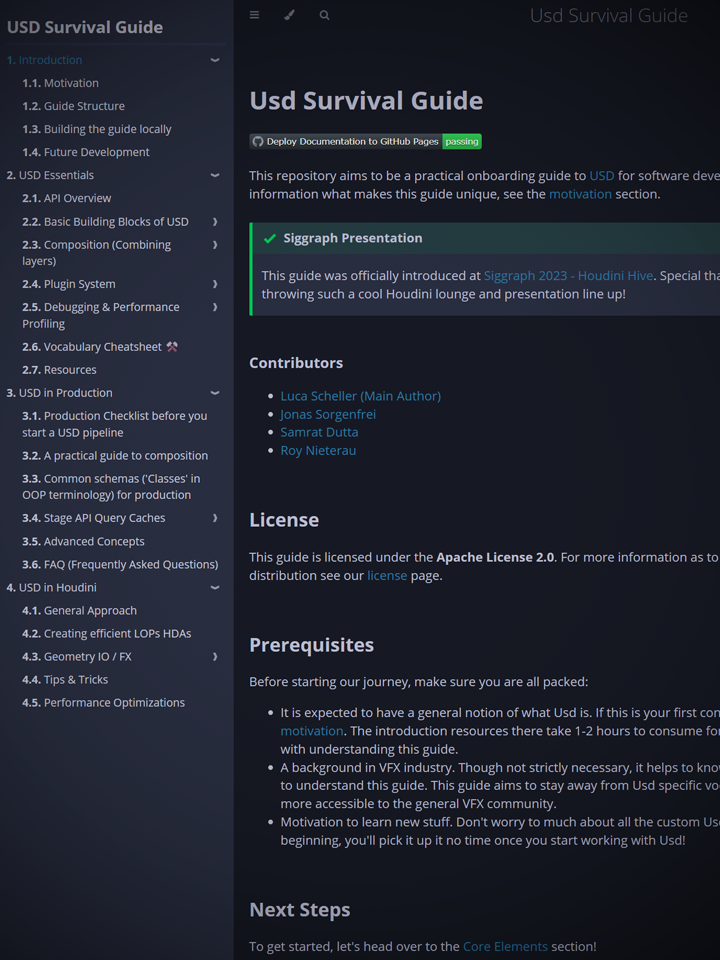This screenshot has width=720, height=960.
Task: Open Roy Nieterau contributor link
Action: (318, 451)
